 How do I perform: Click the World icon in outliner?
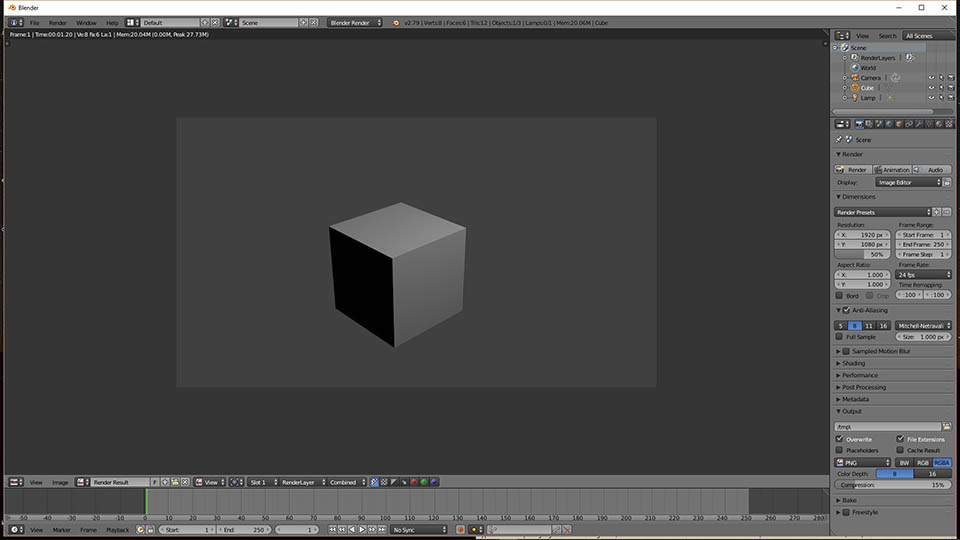pos(855,67)
